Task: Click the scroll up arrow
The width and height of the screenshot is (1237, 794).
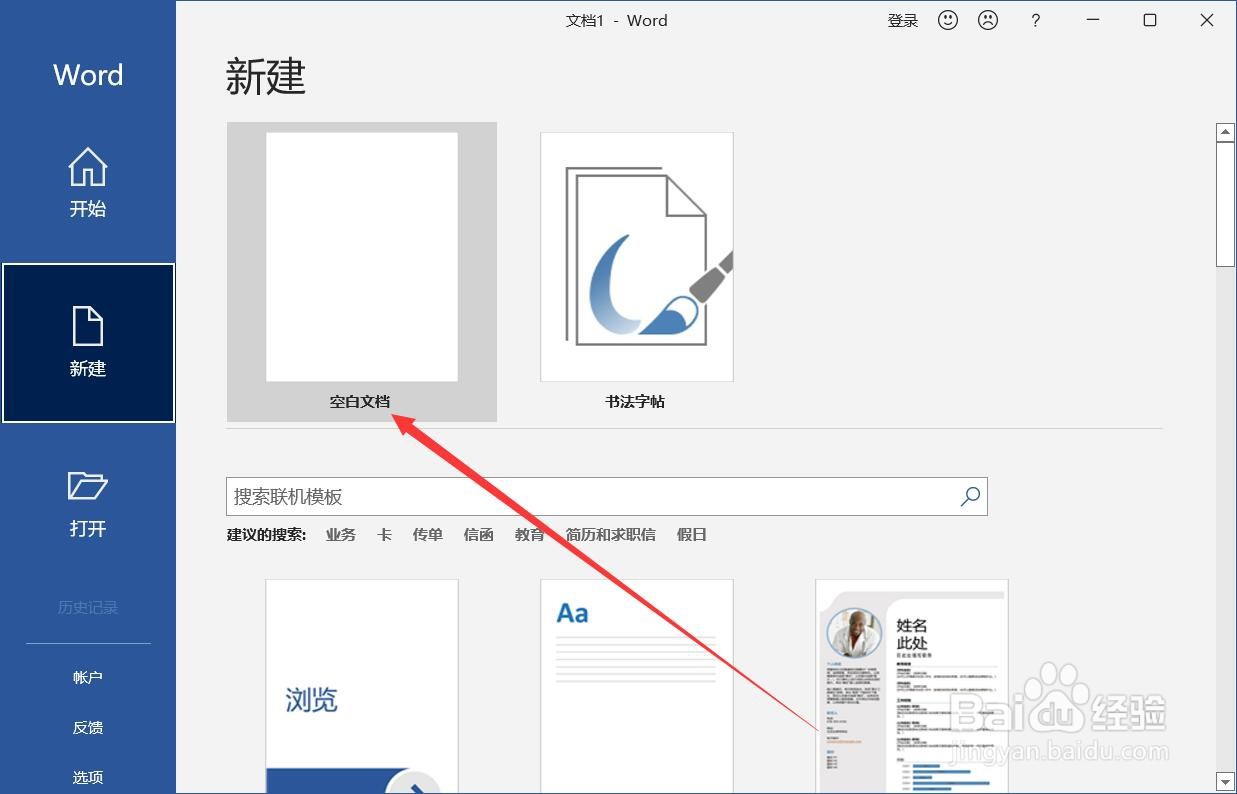Action: 1225,132
